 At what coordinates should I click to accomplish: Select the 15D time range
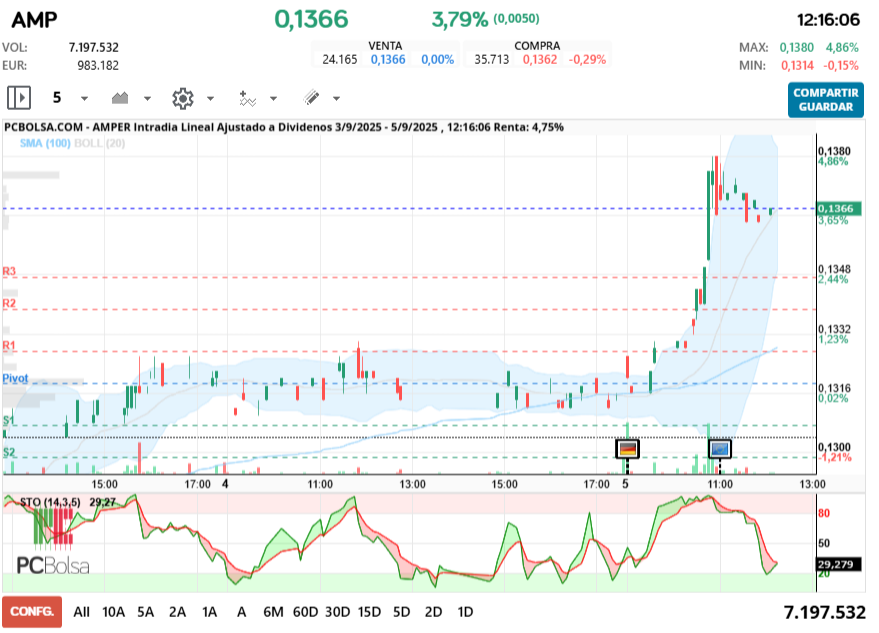369,612
